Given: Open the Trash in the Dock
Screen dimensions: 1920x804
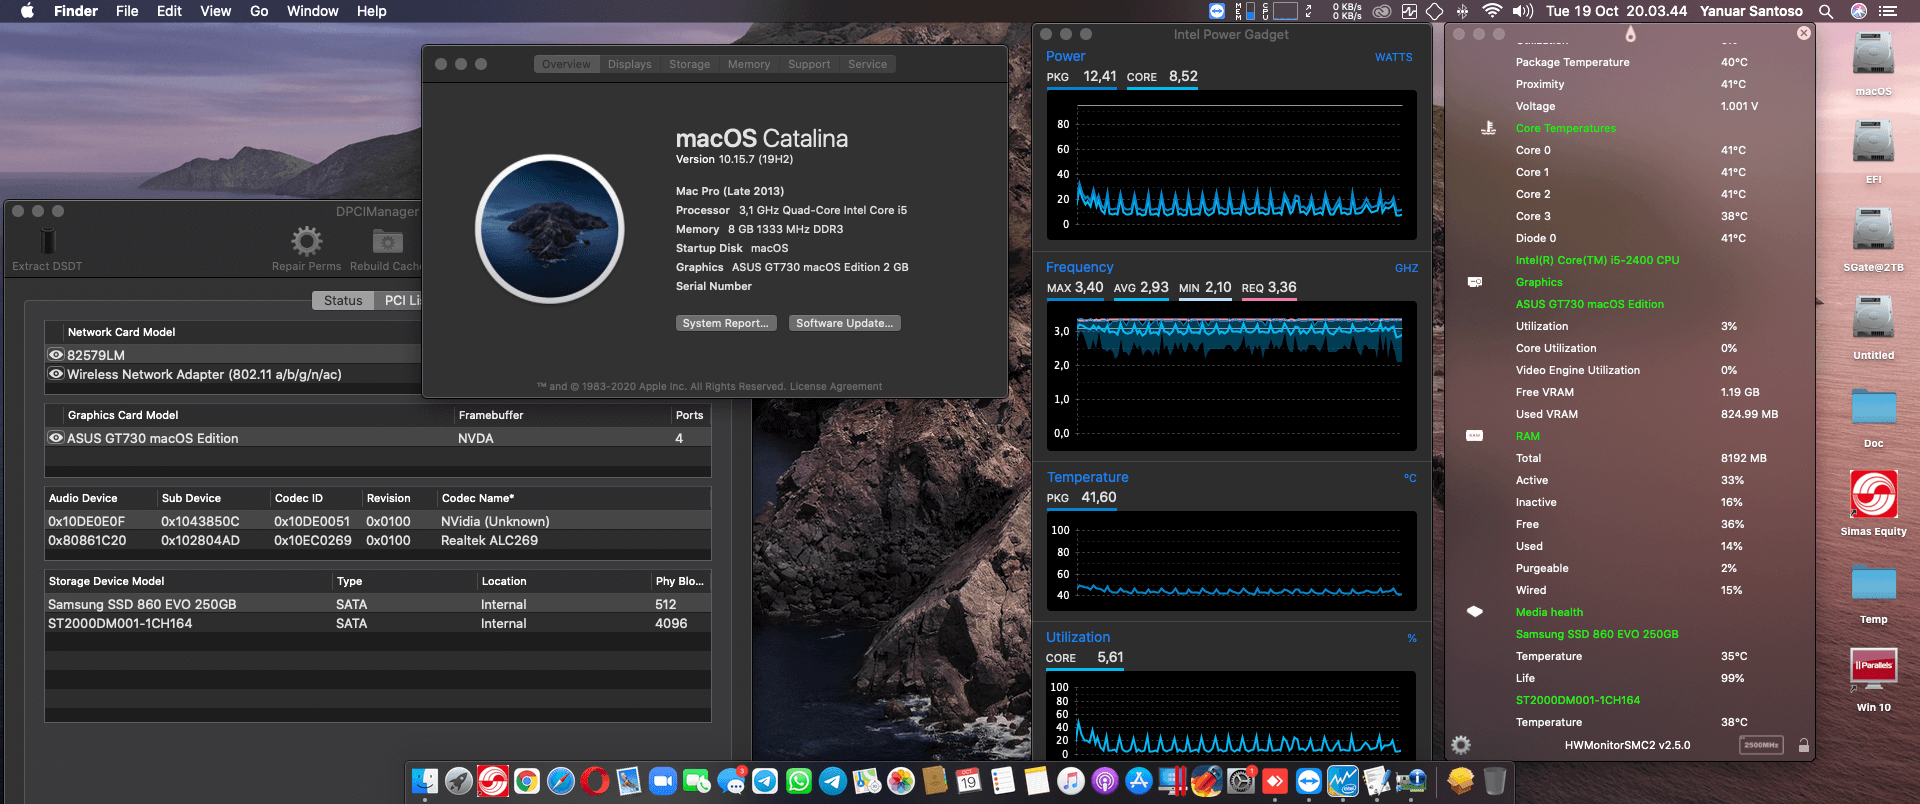Looking at the screenshot, I should point(1495,781).
